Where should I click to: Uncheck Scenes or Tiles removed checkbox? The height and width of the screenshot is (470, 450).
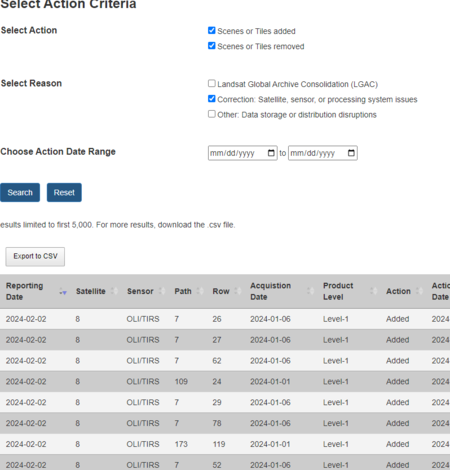[x=212, y=46]
